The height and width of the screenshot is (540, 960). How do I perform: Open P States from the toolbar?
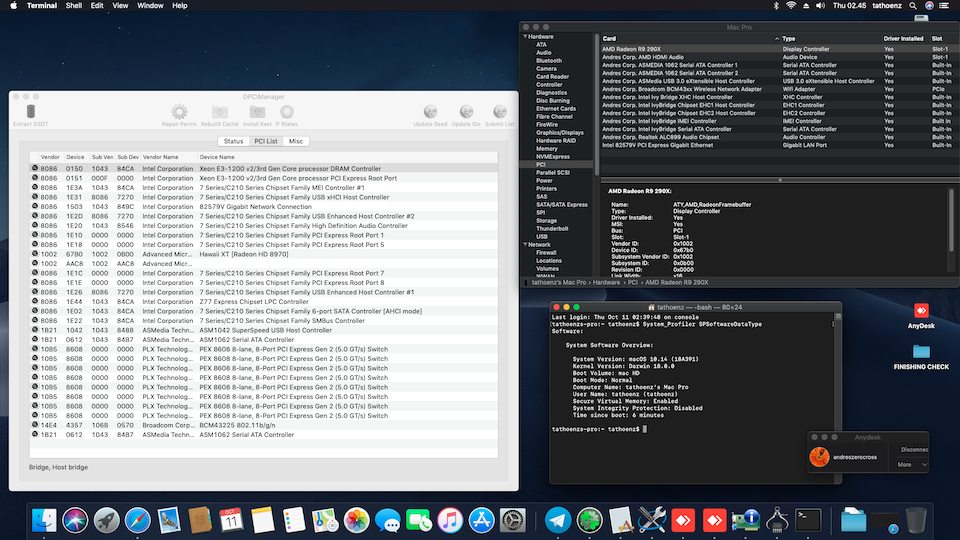(x=288, y=112)
